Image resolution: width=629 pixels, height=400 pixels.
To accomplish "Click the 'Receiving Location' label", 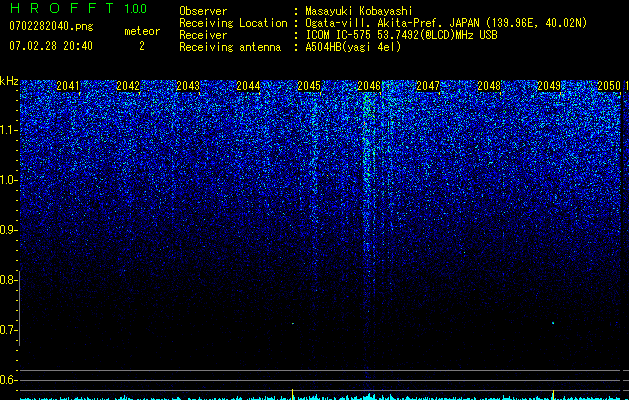I will pos(233,23).
